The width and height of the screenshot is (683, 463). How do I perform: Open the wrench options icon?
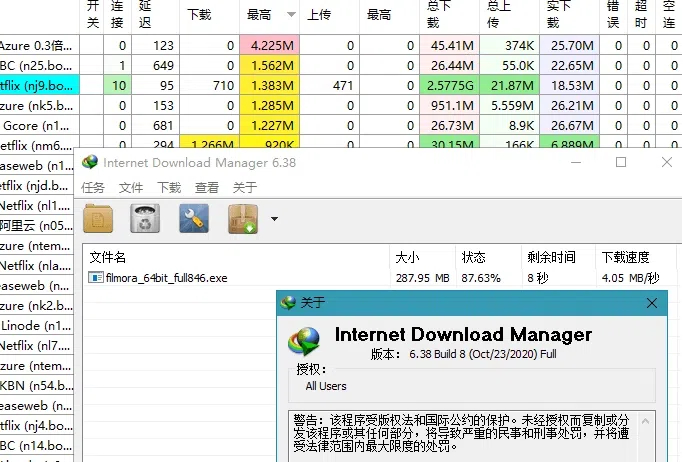click(x=193, y=219)
